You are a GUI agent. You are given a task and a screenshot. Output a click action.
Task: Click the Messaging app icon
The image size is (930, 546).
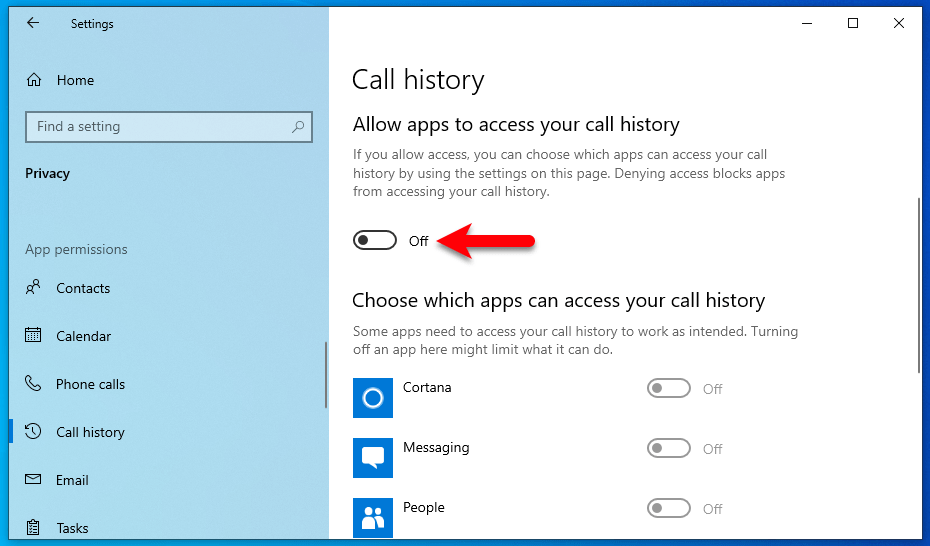coord(372,458)
